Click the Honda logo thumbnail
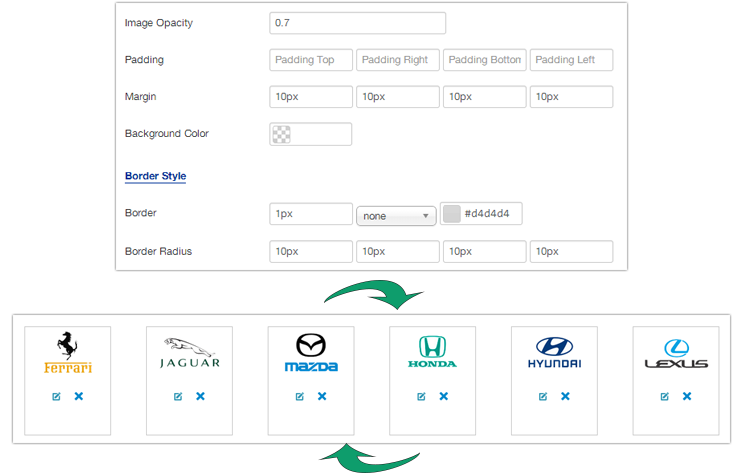This screenshot has width=747, height=474. pyautogui.click(x=433, y=352)
